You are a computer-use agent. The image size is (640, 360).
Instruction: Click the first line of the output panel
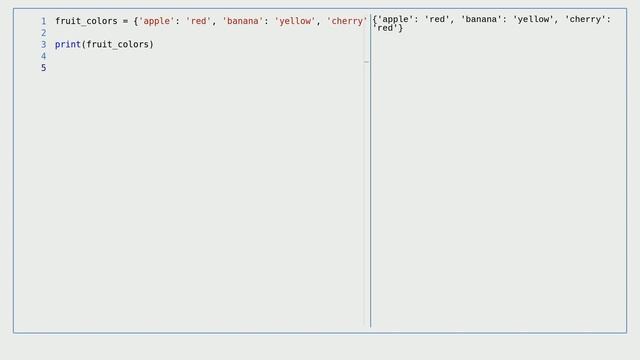[x=491, y=19]
